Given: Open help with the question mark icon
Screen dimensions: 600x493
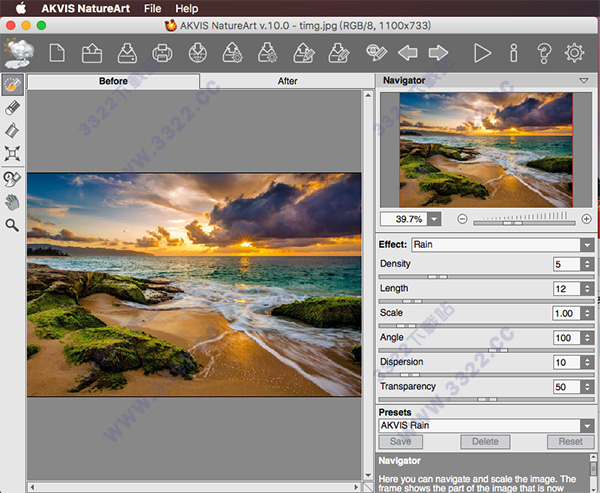Looking at the screenshot, I should [544, 53].
